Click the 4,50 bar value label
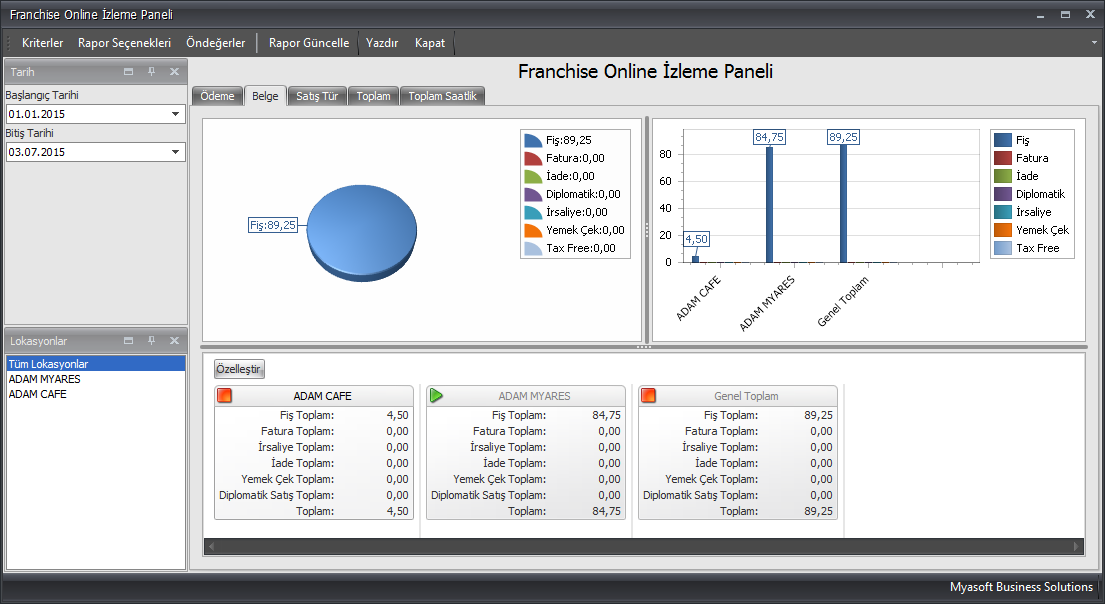This screenshot has height=604, width=1105. (x=696, y=240)
